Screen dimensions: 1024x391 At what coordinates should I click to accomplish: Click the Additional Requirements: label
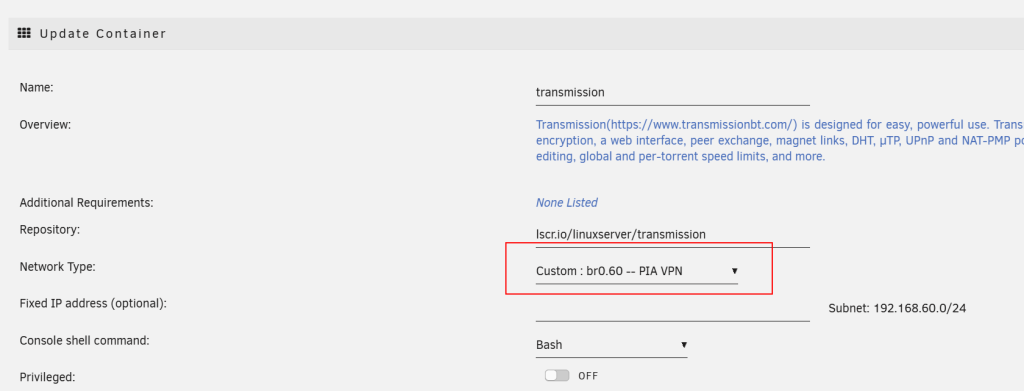click(x=86, y=203)
